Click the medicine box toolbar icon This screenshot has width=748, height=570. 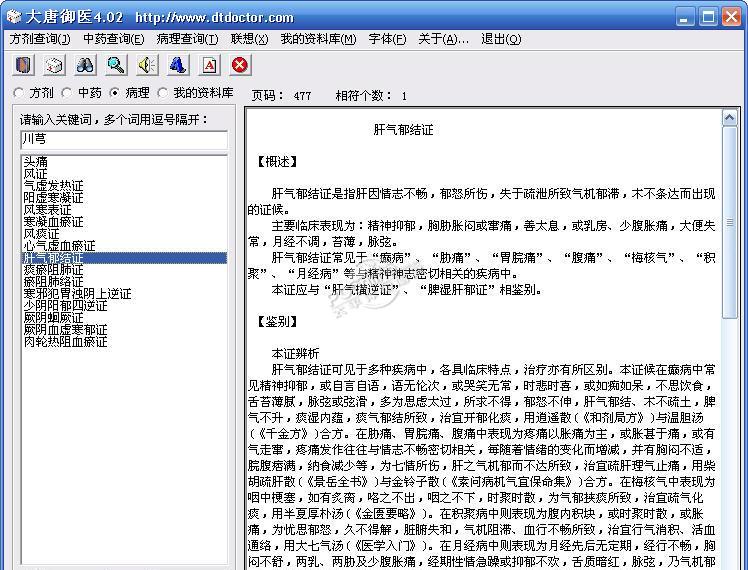(x=54, y=65)
